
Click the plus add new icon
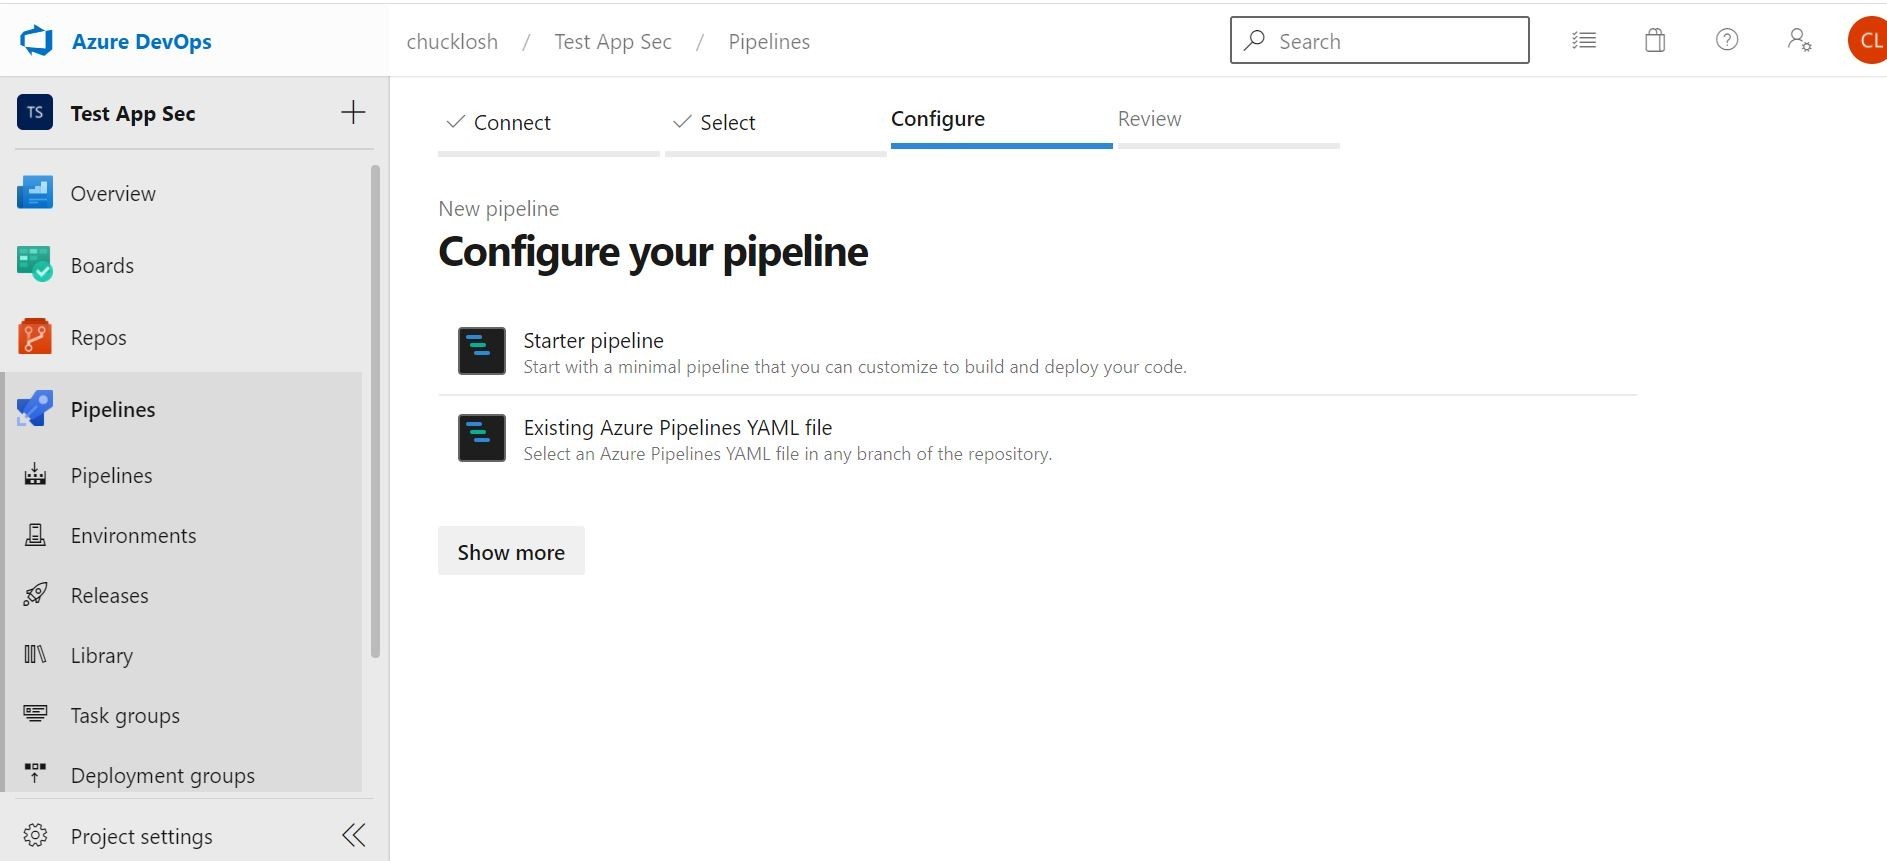[x=353, y=112]
